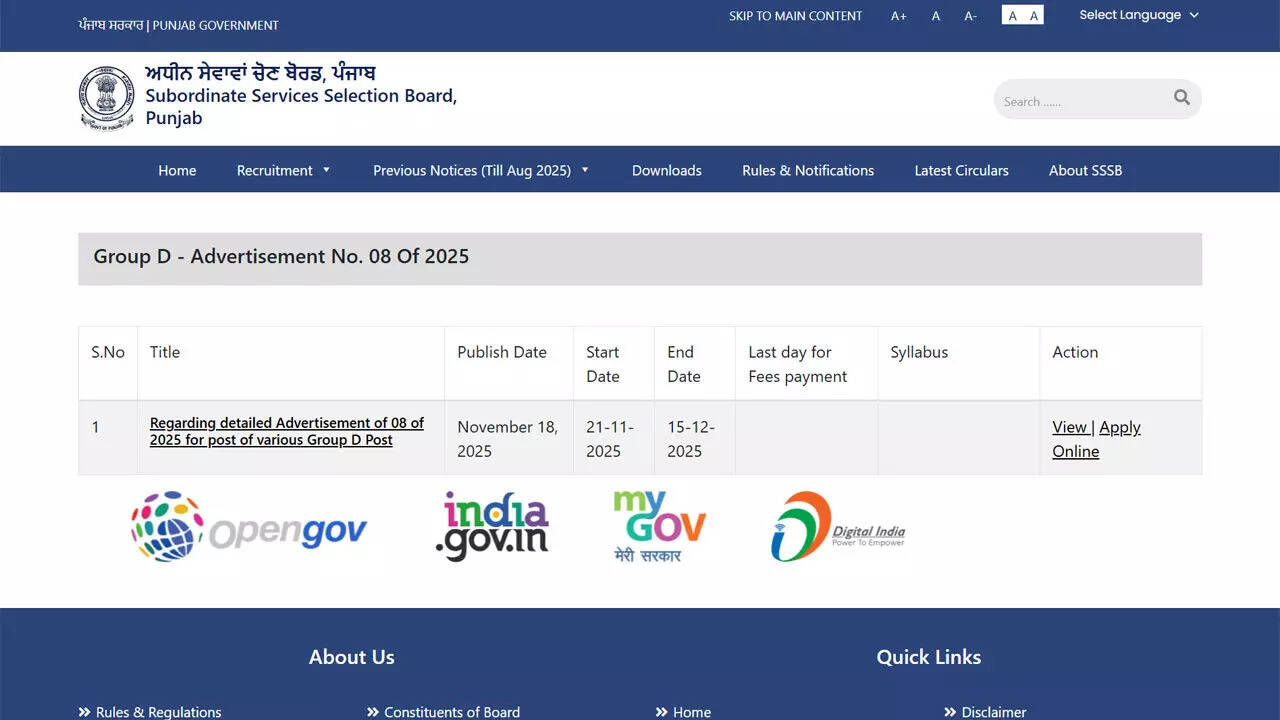Click the Skip to Main Content link
The width and height of the screenshot is (1280, 720).
pos(795,16)
